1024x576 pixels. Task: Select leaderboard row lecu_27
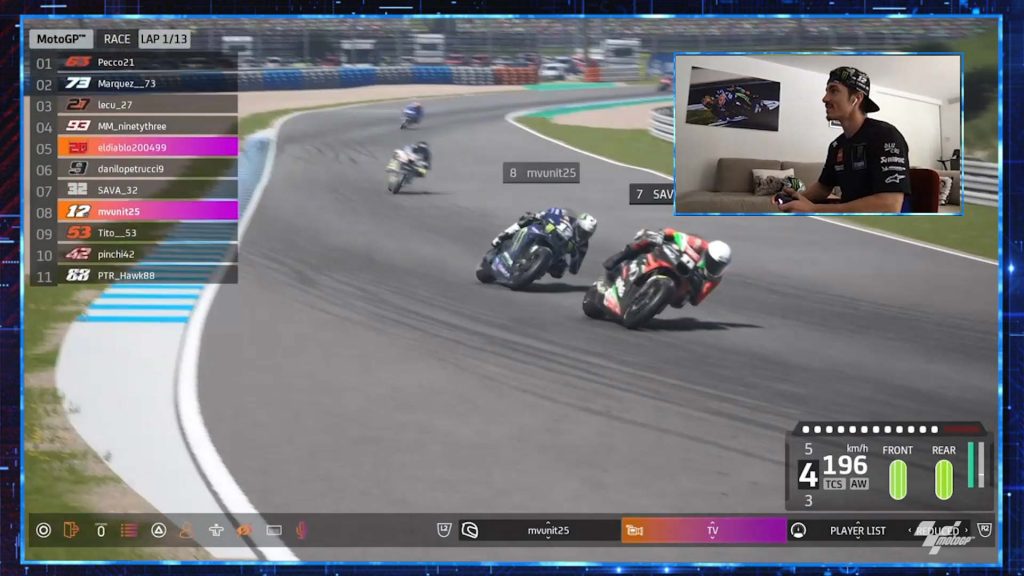148,104
